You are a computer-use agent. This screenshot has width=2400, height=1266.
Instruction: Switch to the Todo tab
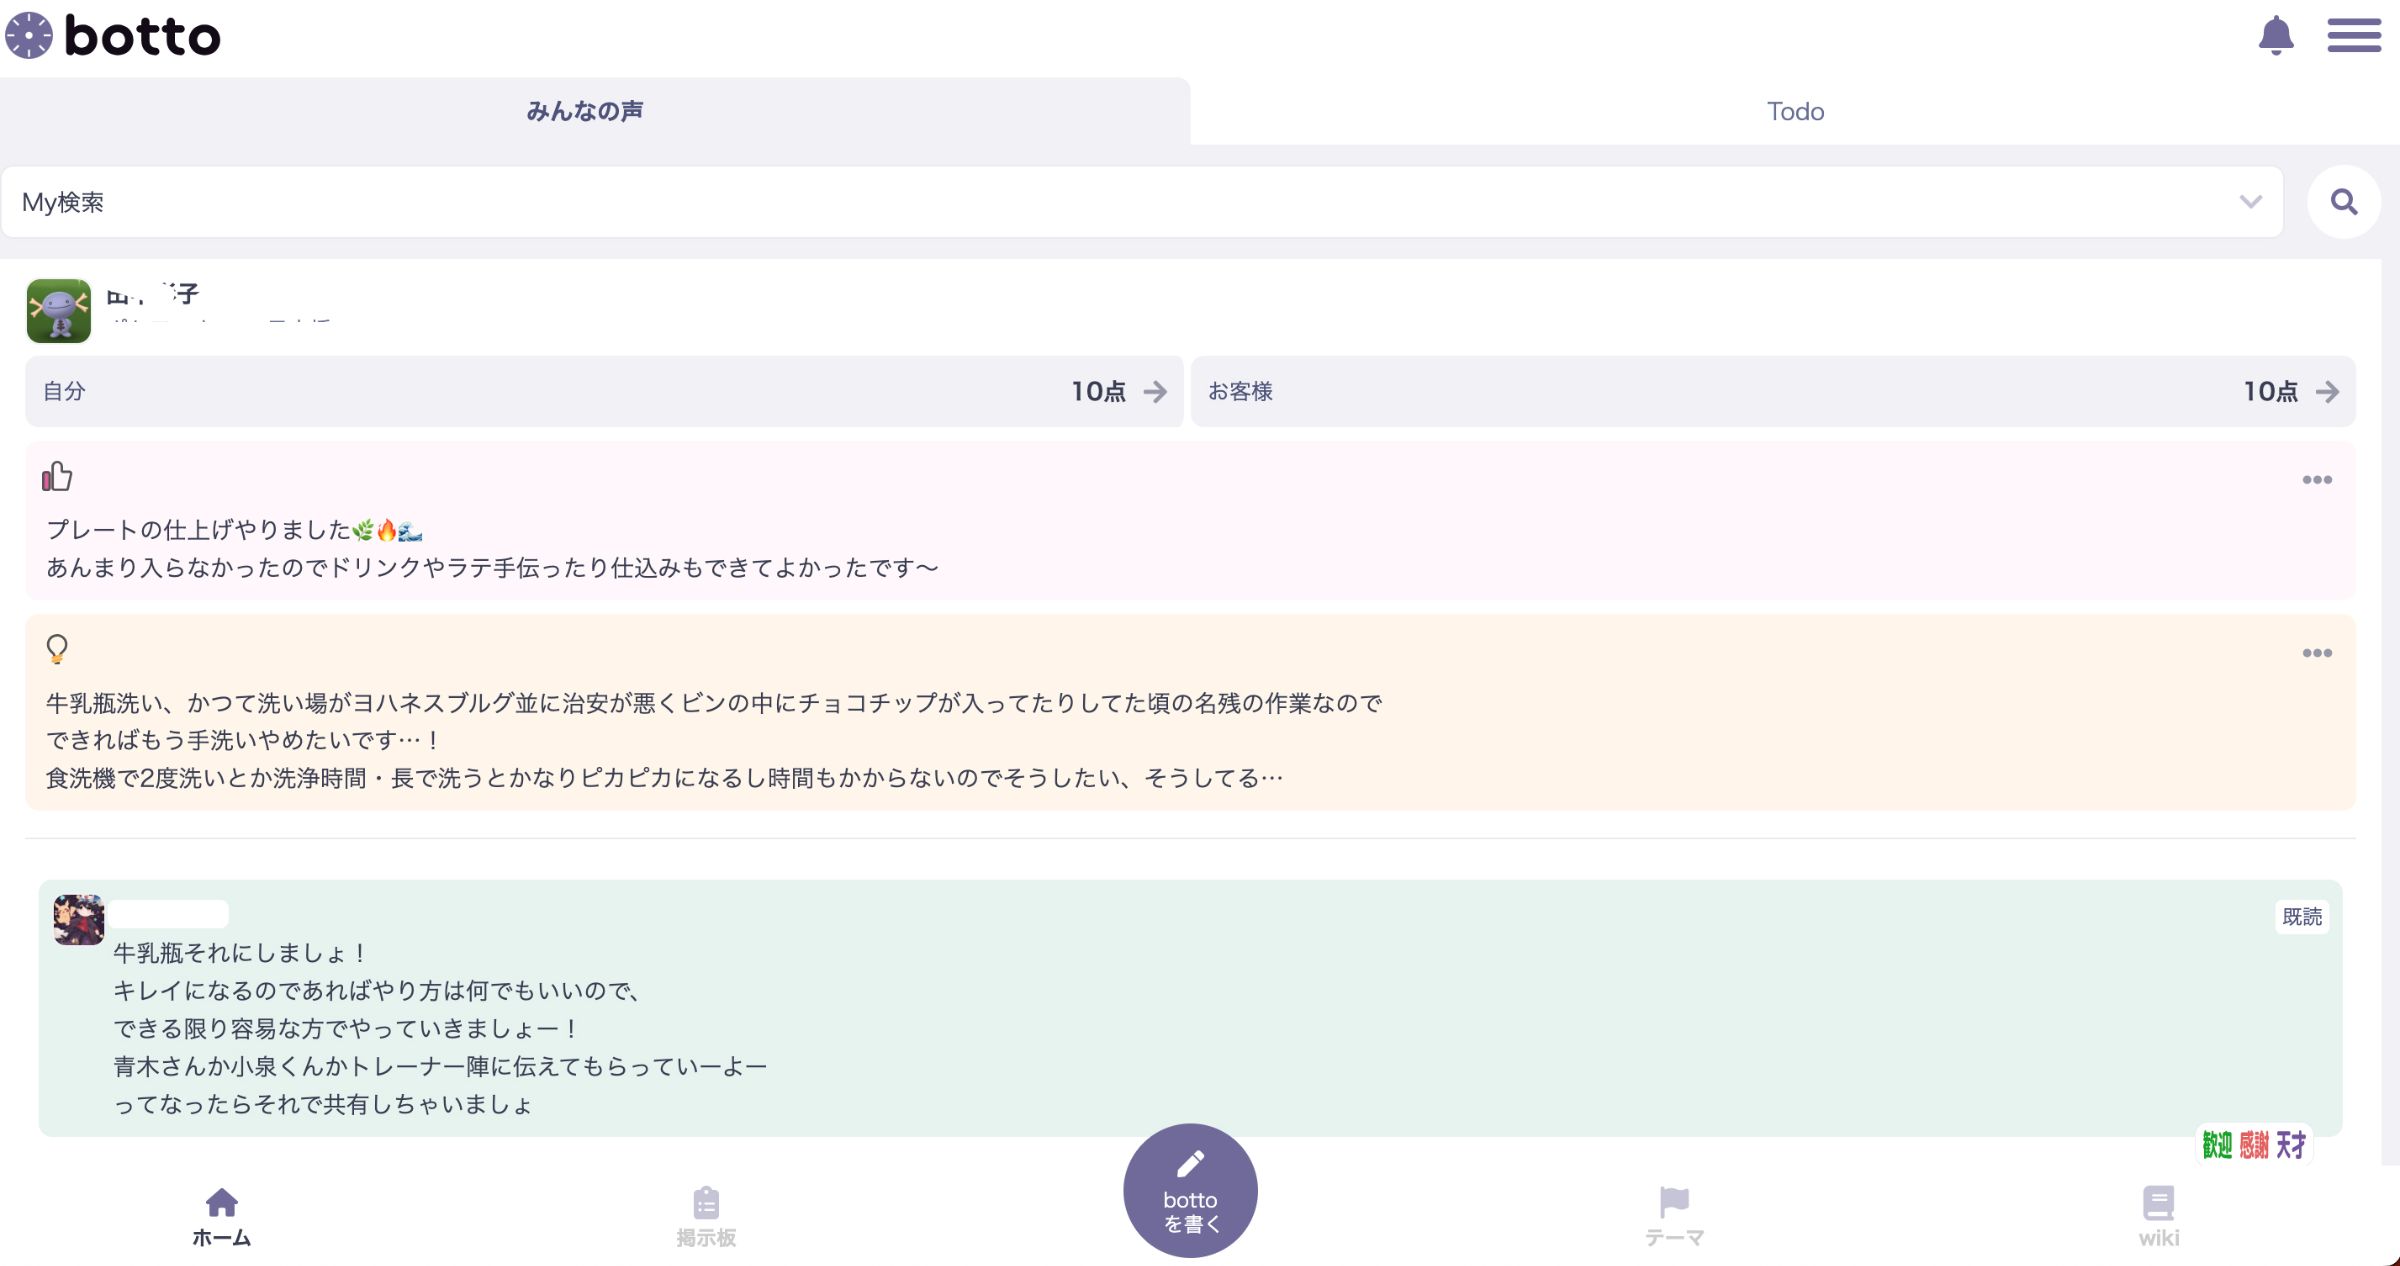click(1795, 111)
